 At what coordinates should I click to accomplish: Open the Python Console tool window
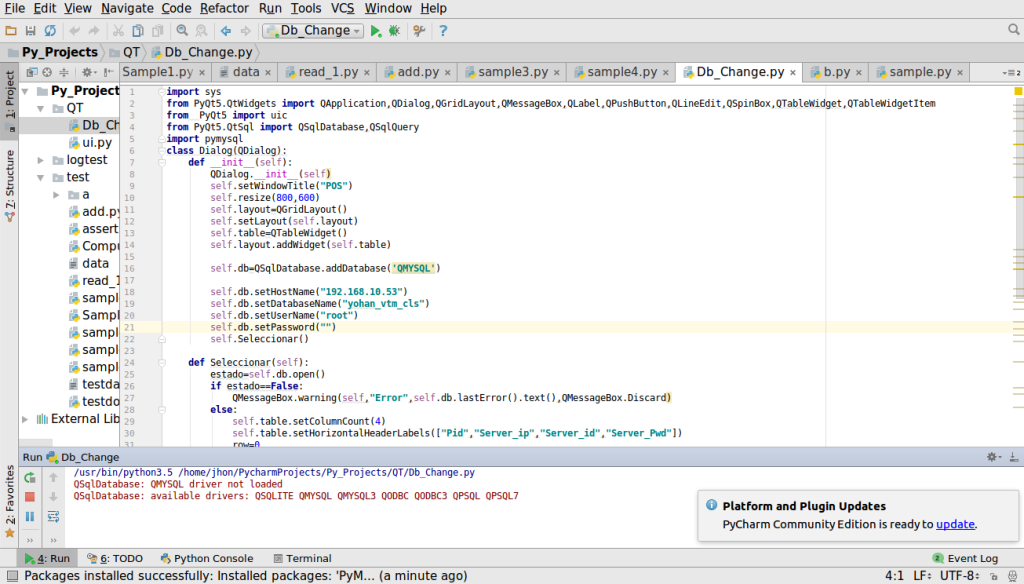pos(207,559)
